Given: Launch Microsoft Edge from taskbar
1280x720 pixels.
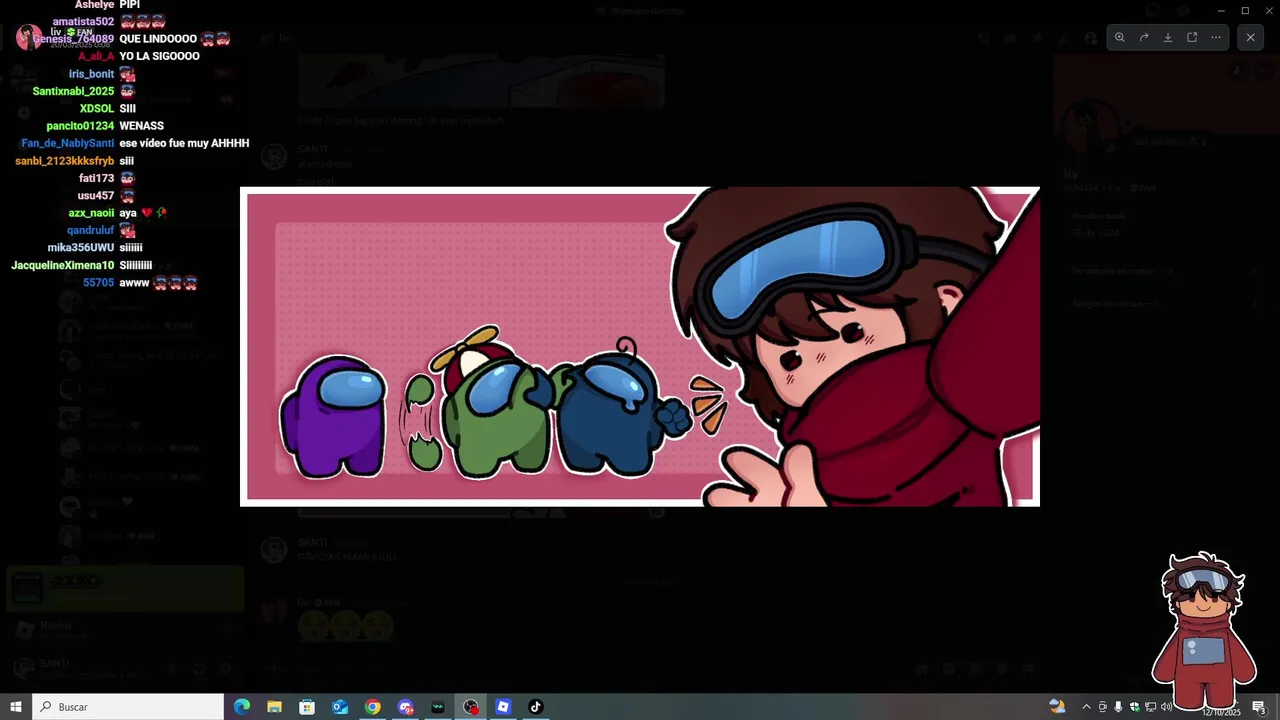Looking at the screenshot, I should [x=242, y=707].
